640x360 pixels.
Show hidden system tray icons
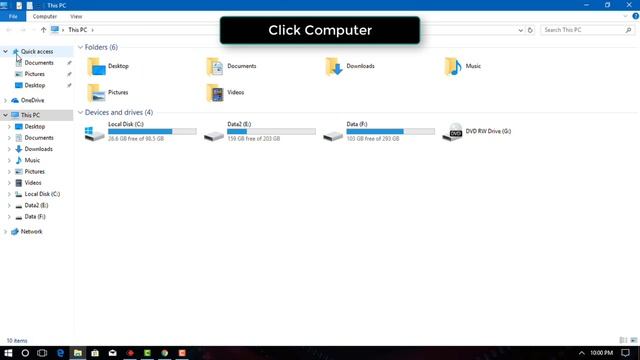click(582, 353)
